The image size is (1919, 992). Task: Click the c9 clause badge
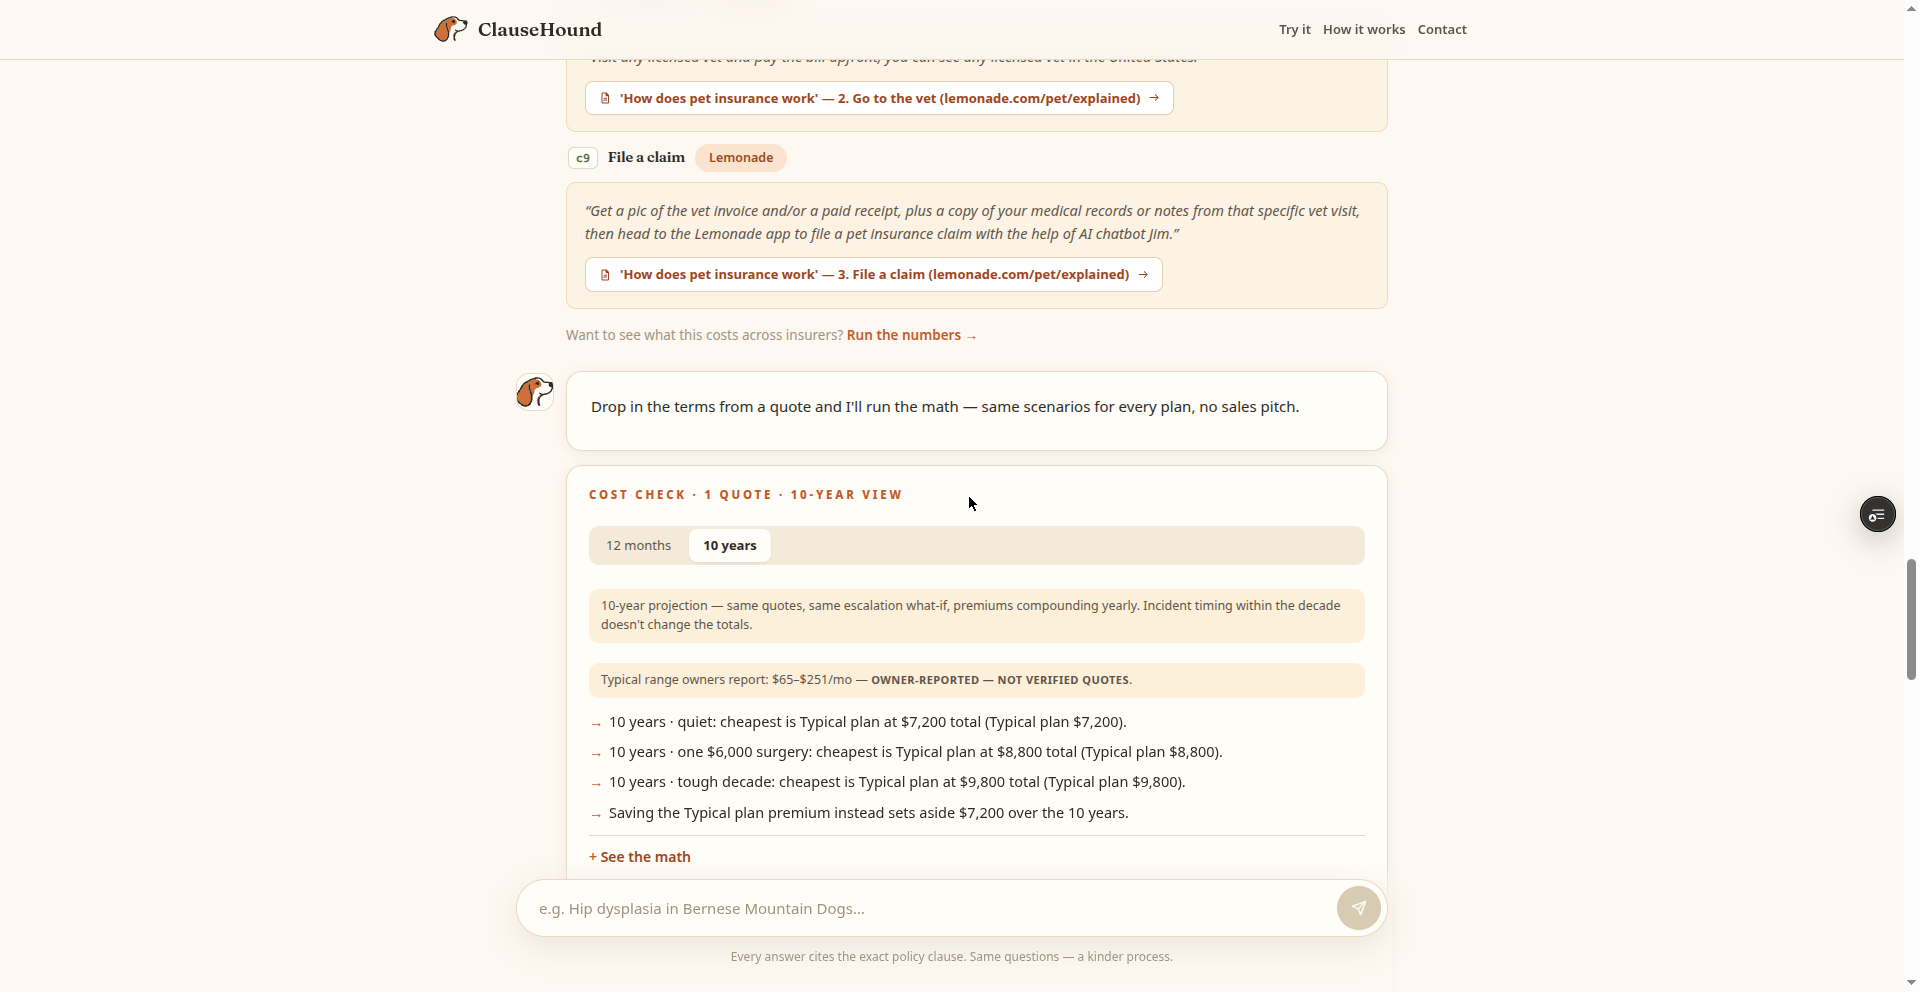click(583, 158)
